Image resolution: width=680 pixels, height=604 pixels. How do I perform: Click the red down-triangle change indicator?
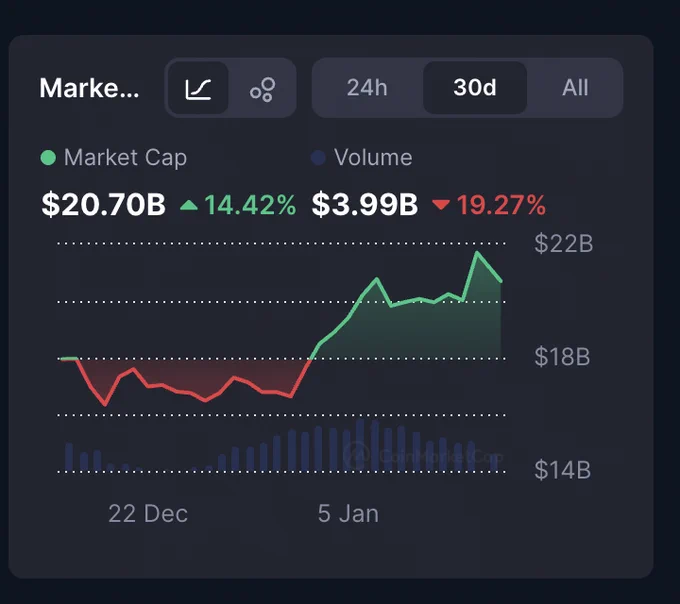441,205
